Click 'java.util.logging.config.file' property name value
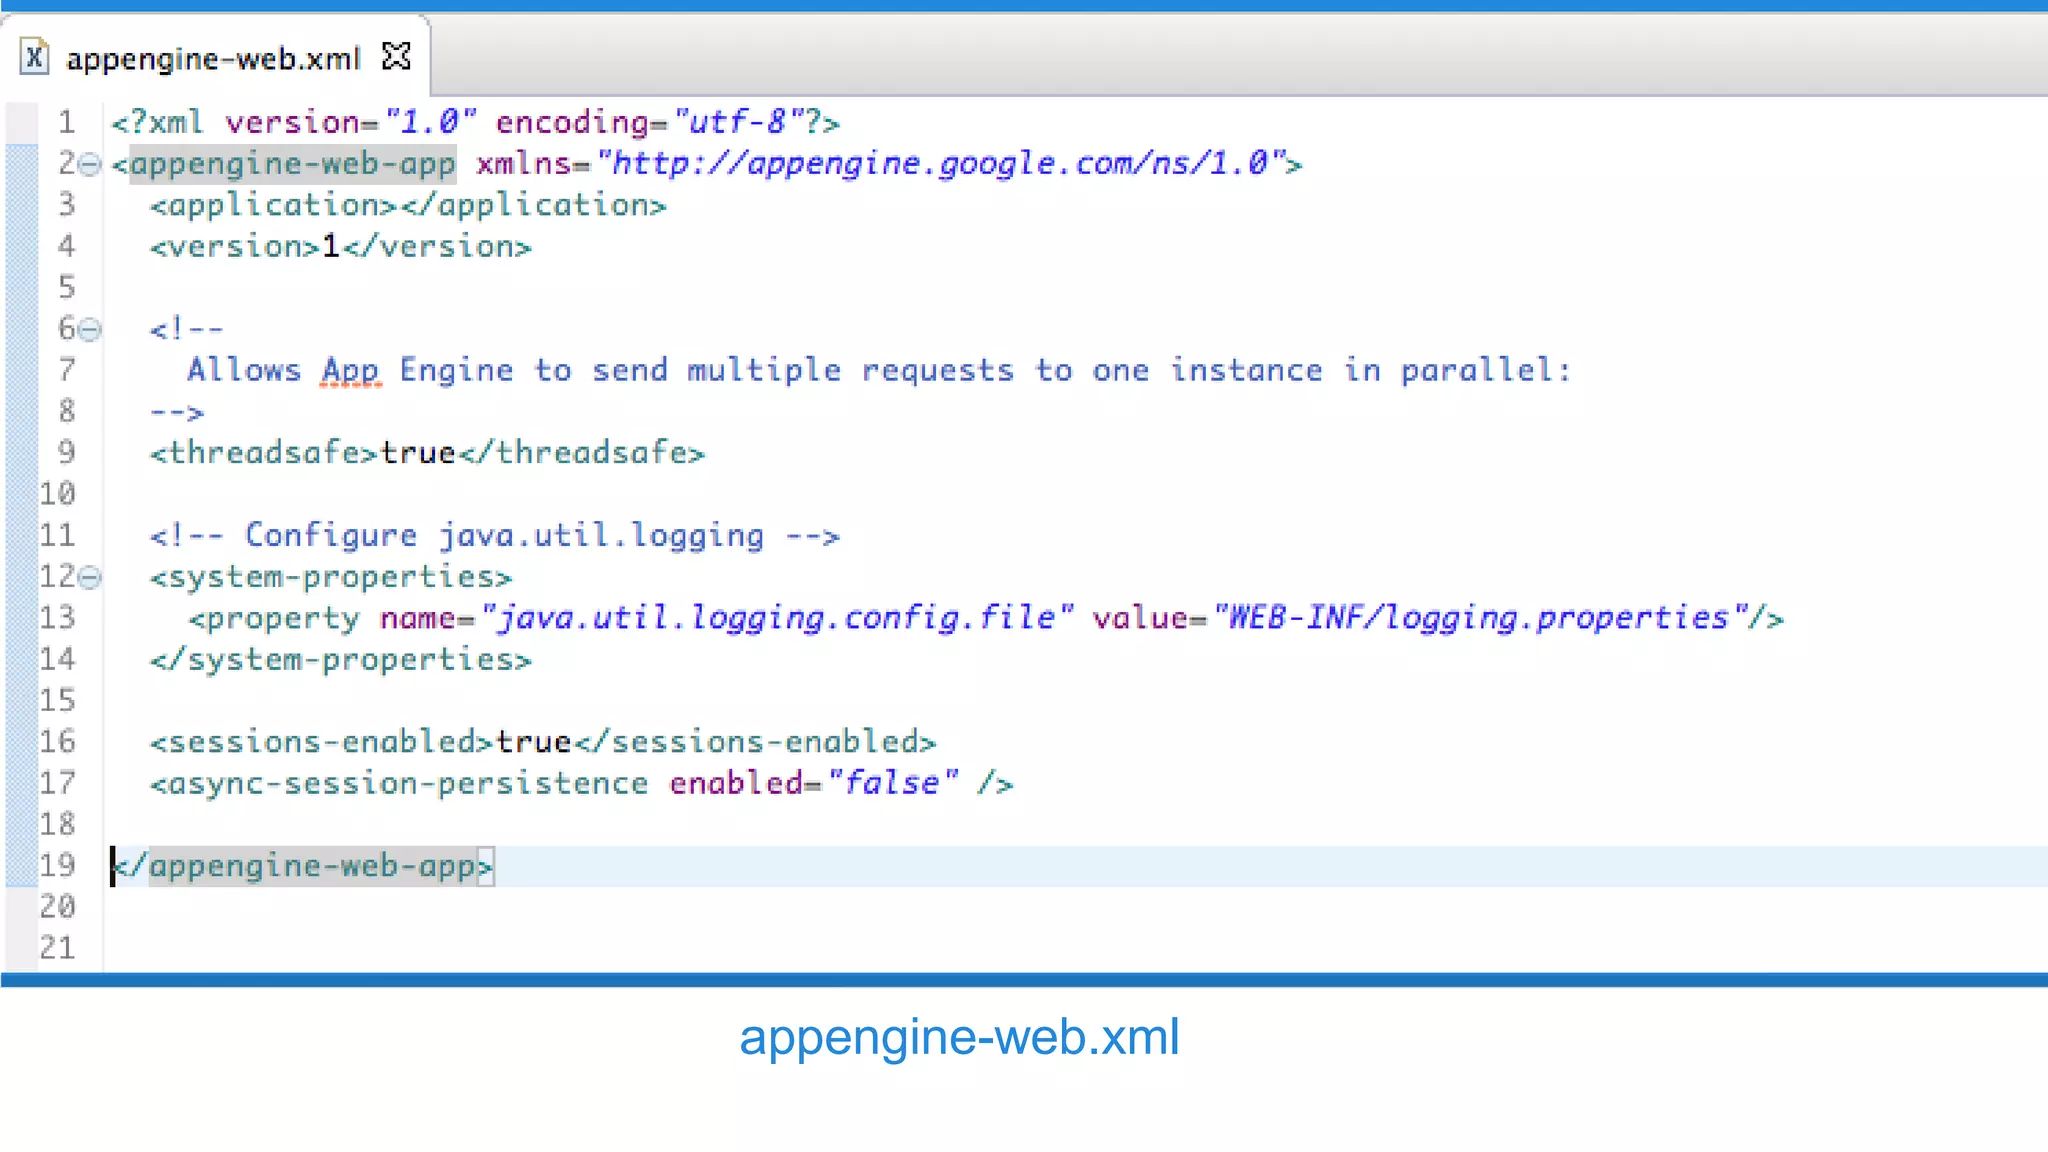Screen dimensions: 2048x1152 point(777,618)
